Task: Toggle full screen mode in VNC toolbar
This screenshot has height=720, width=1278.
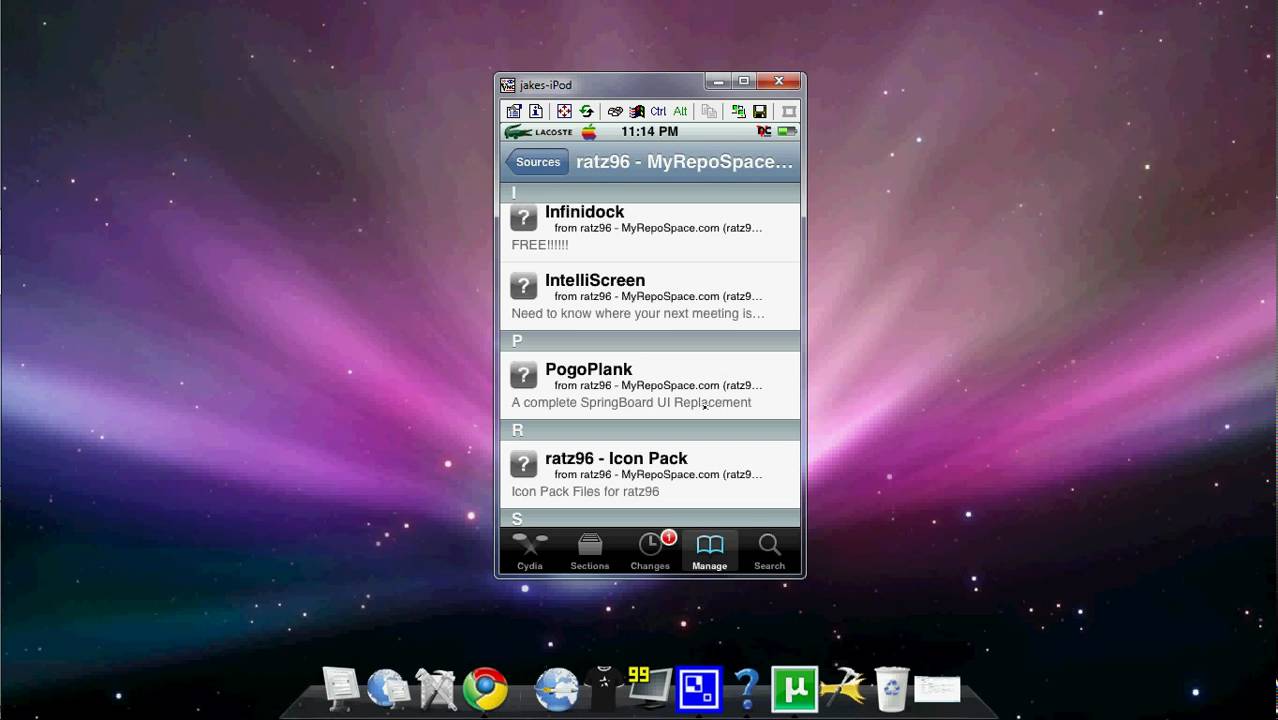Action: pyautogui.click(x=564, y=111)
